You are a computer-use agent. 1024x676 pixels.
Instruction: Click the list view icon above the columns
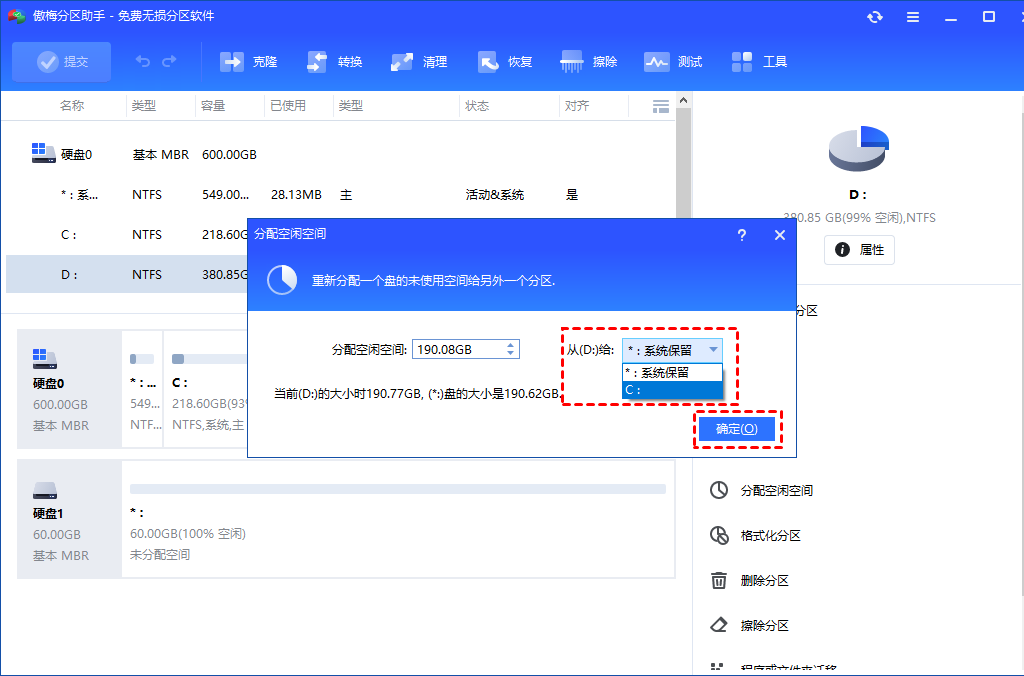(x=660, y=105)
